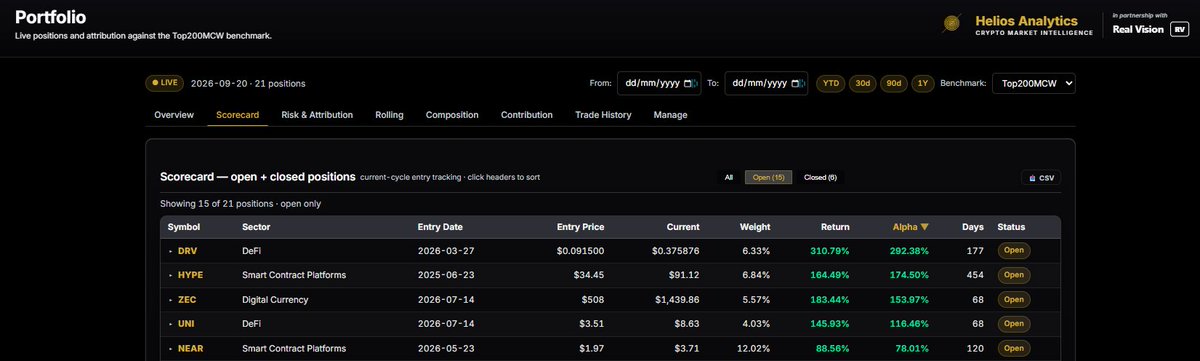
Task: Sort by the Current column header
Action: (683, 227)
